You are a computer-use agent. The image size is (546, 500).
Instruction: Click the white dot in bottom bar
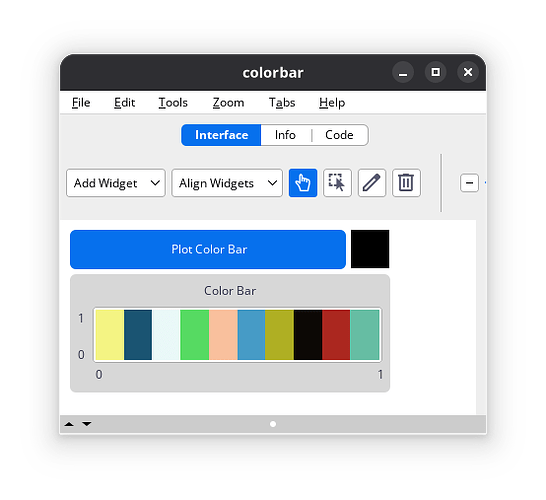point(273,424)
